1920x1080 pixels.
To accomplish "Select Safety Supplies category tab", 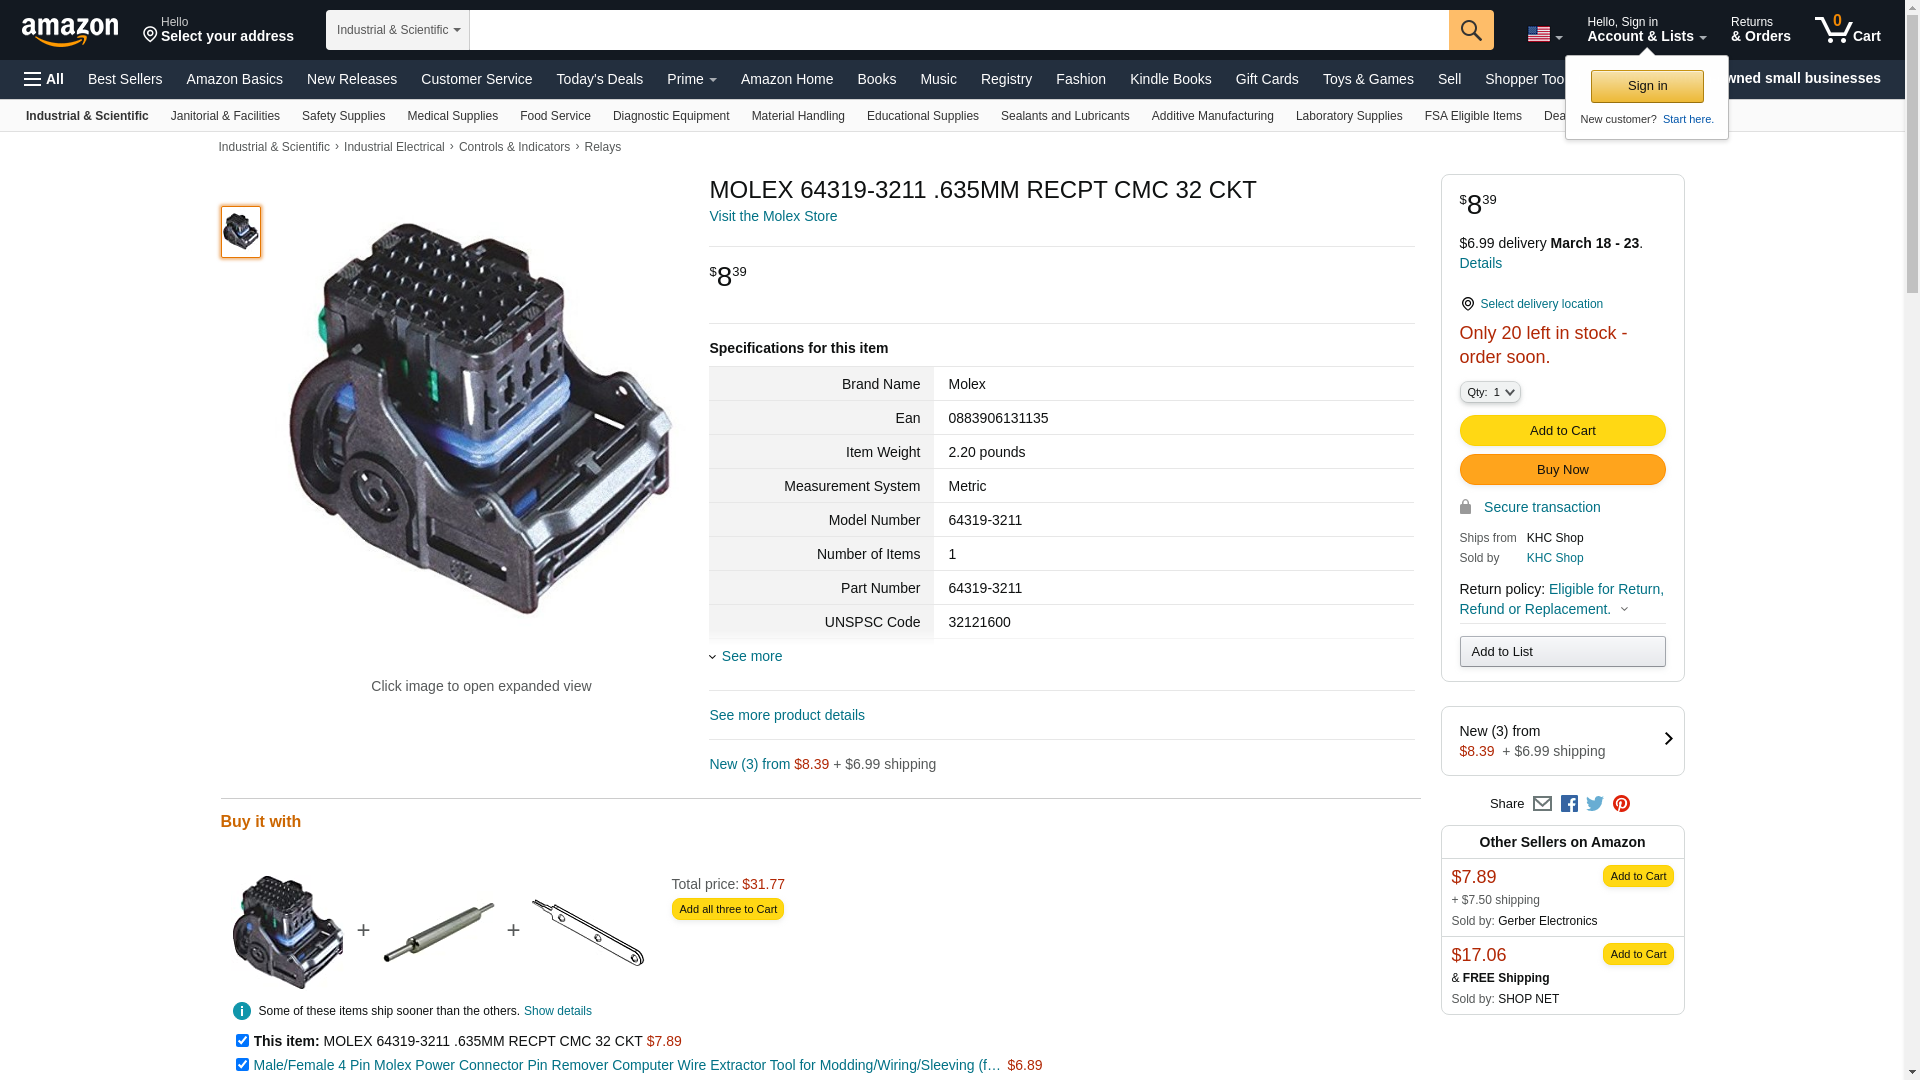I will point(343,116).
